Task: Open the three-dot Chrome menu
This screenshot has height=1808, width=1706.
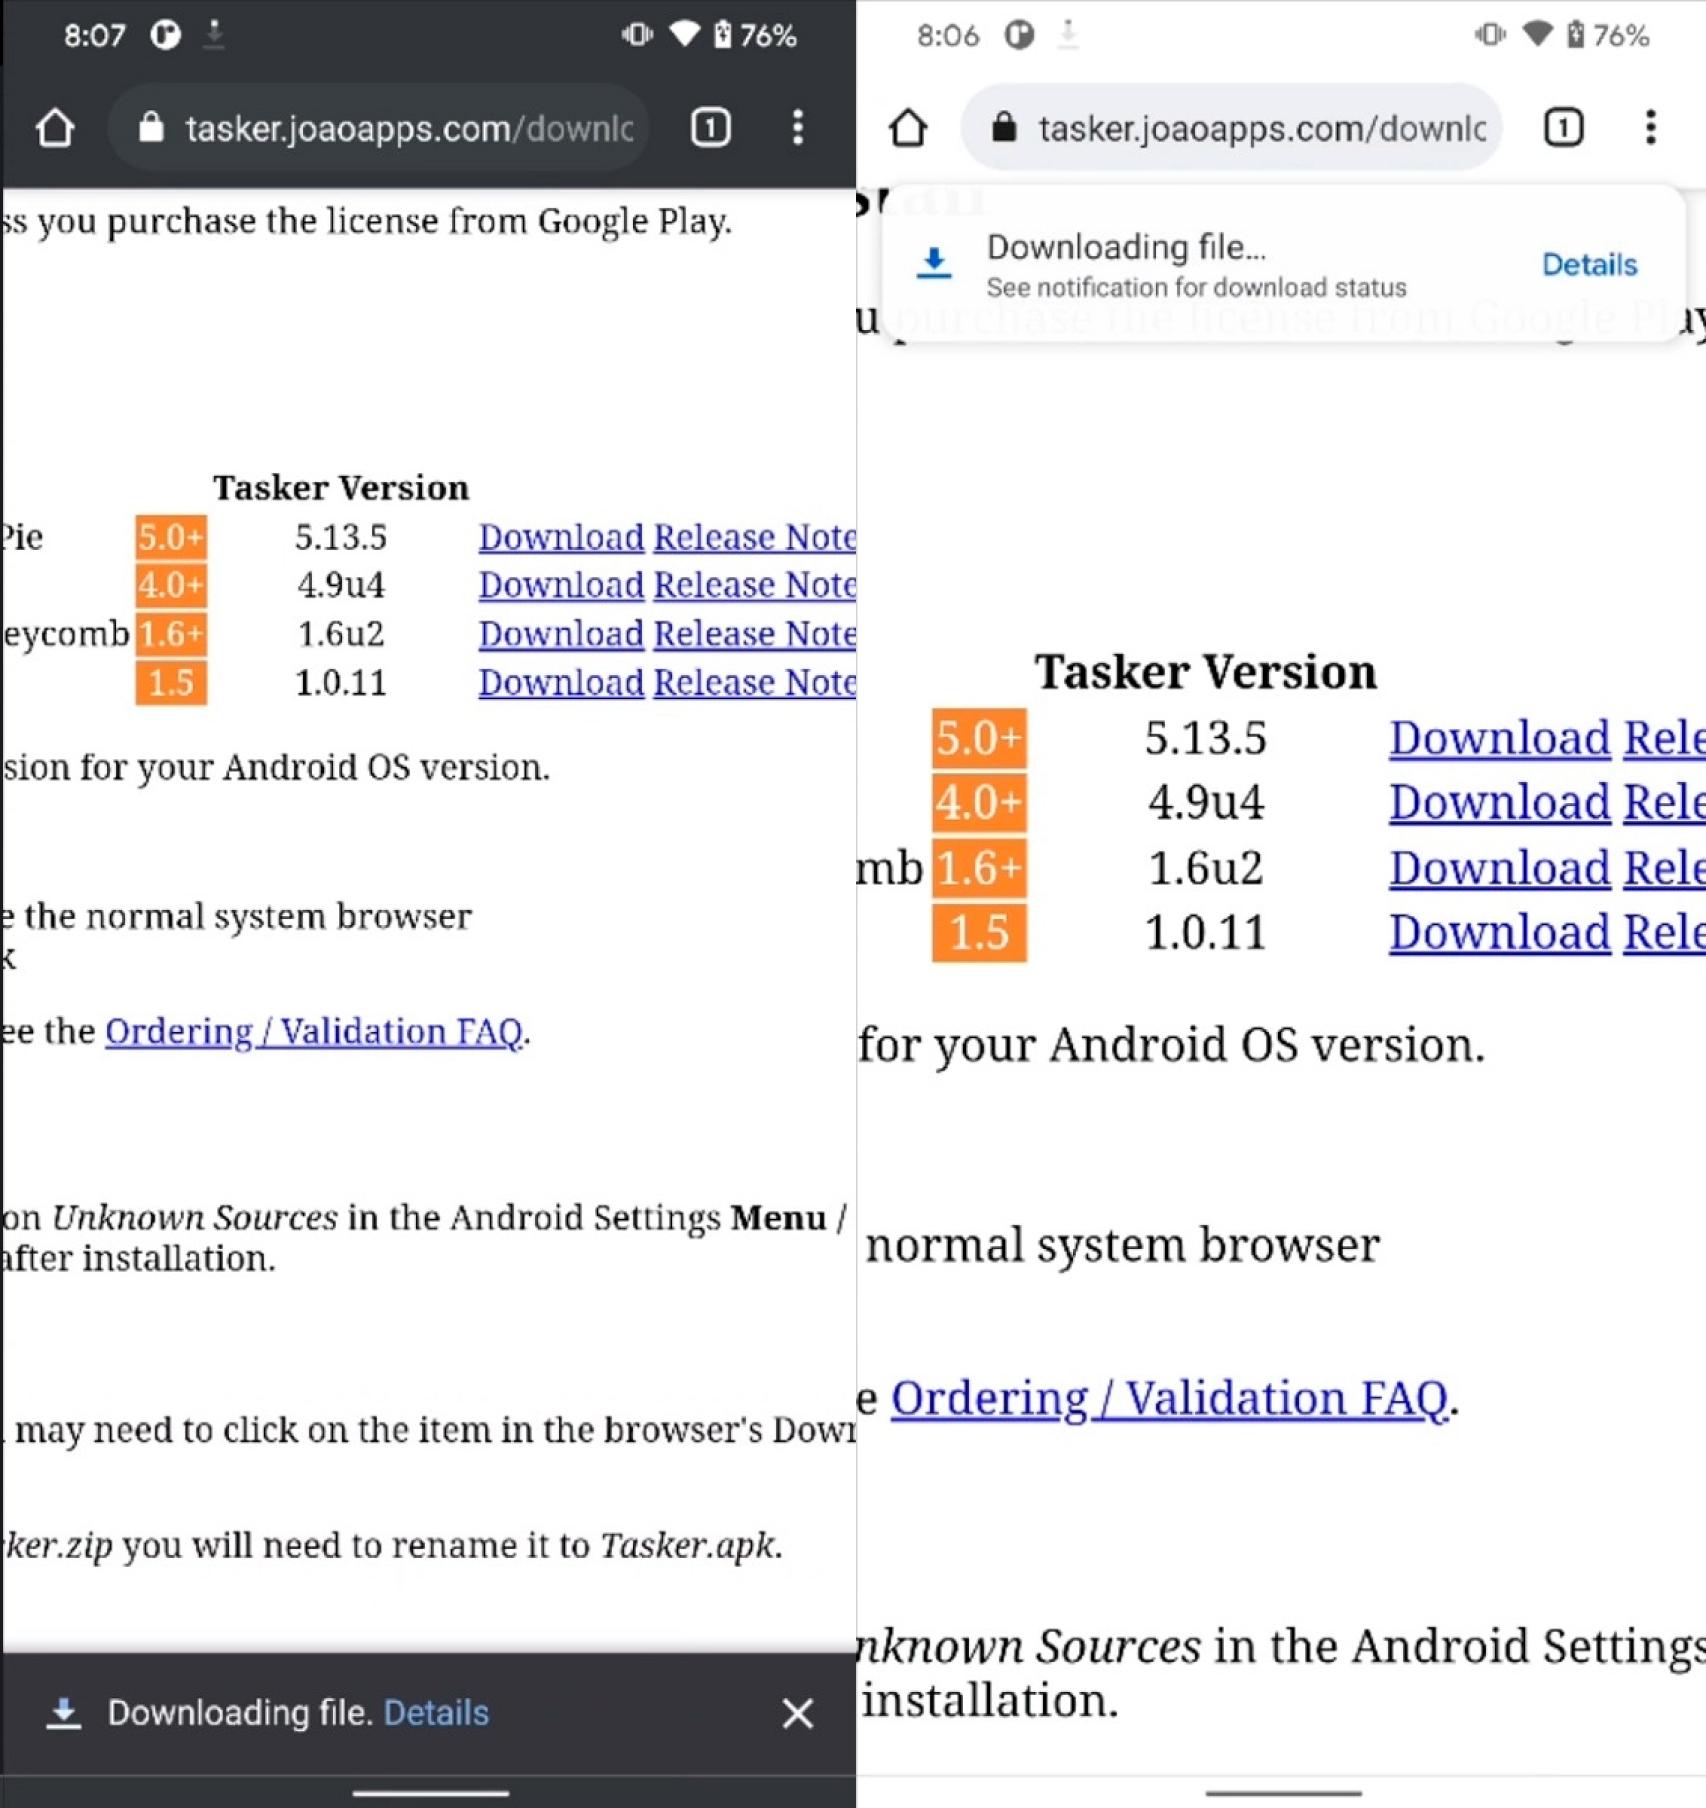Action: (797, 128)
